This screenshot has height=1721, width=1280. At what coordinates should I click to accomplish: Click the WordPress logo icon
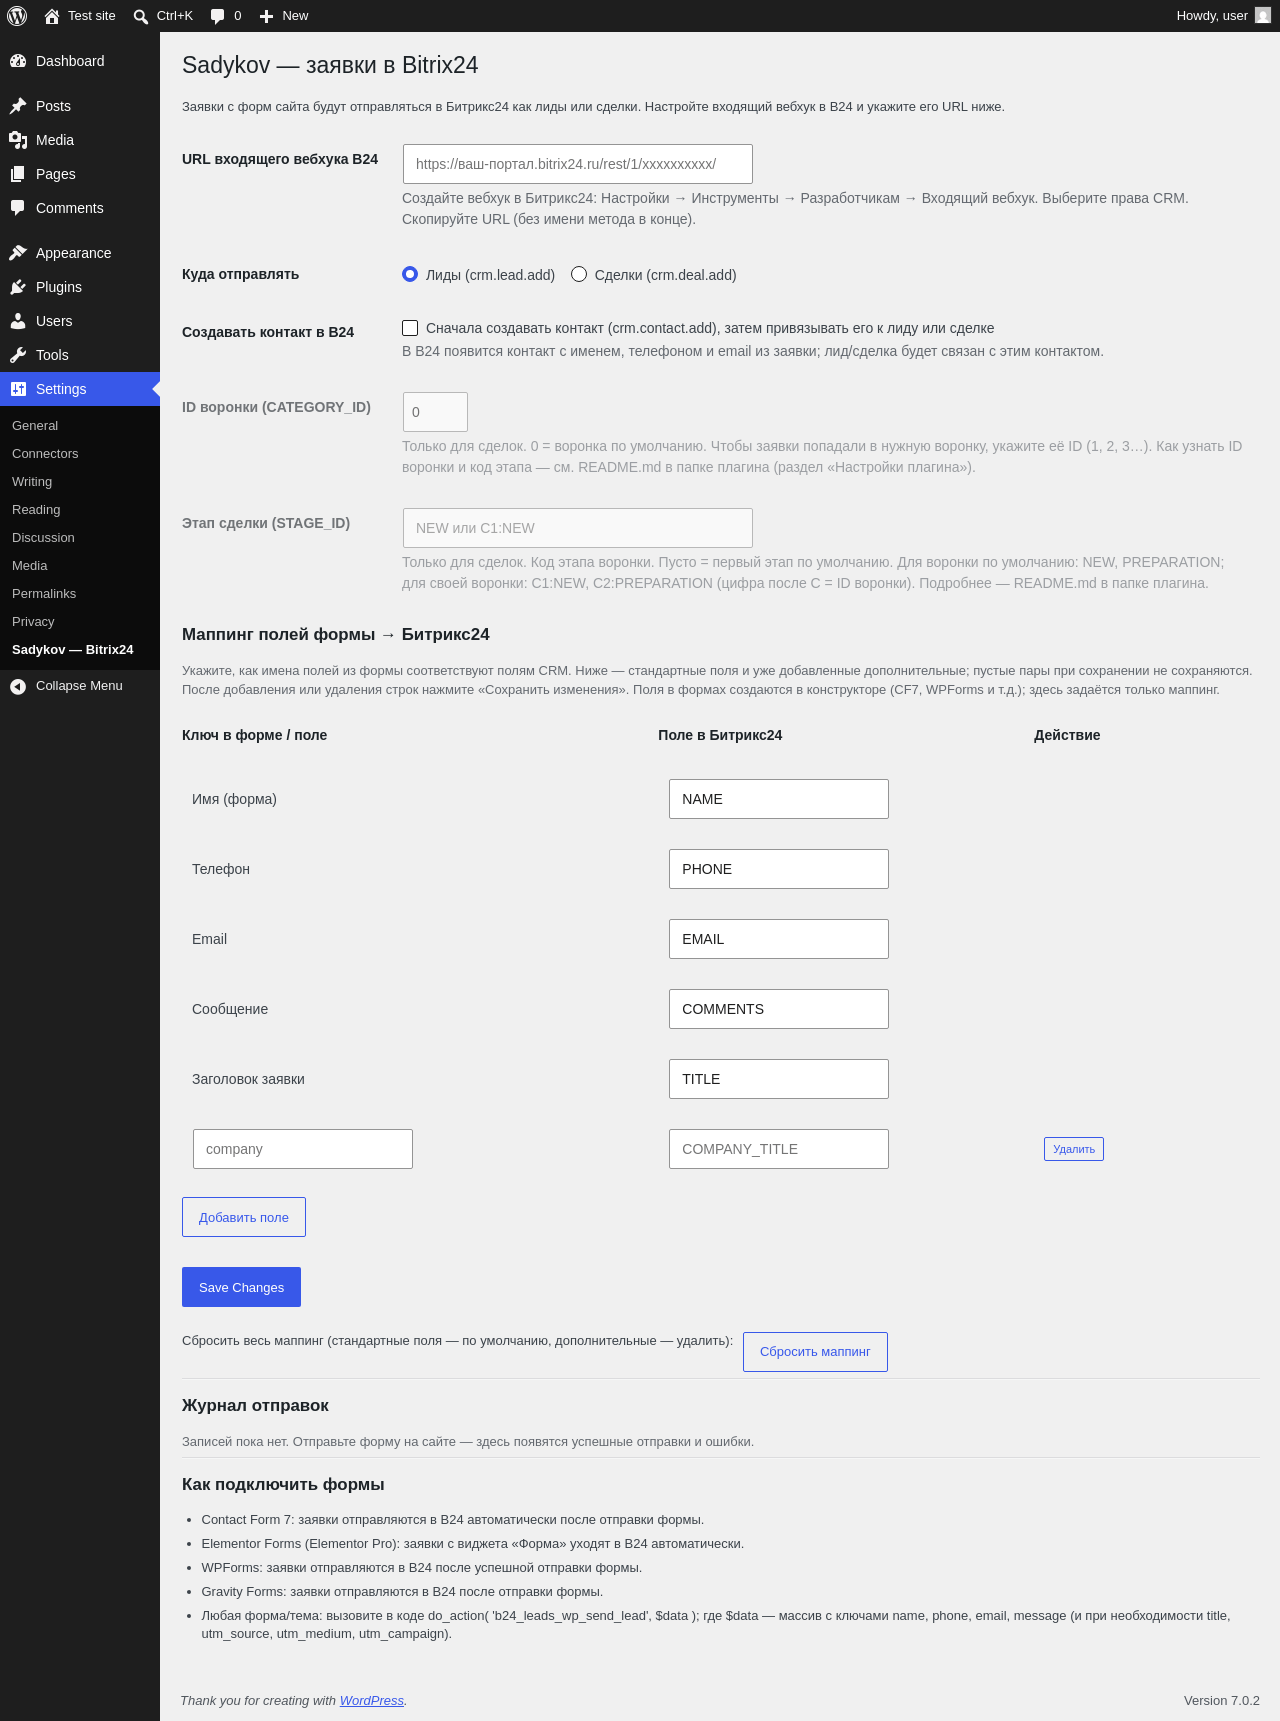tap(17, 16)
